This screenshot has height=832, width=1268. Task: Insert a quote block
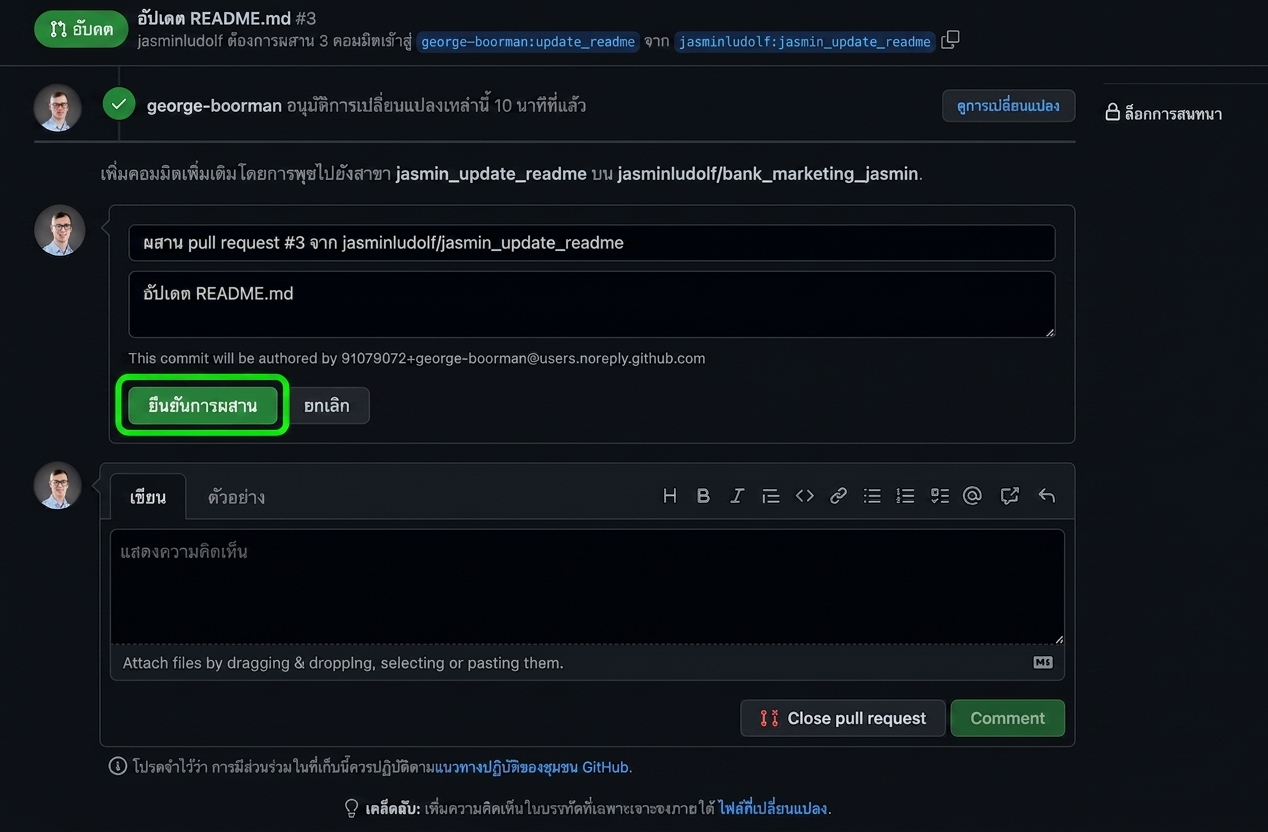[x=771, y=496]
